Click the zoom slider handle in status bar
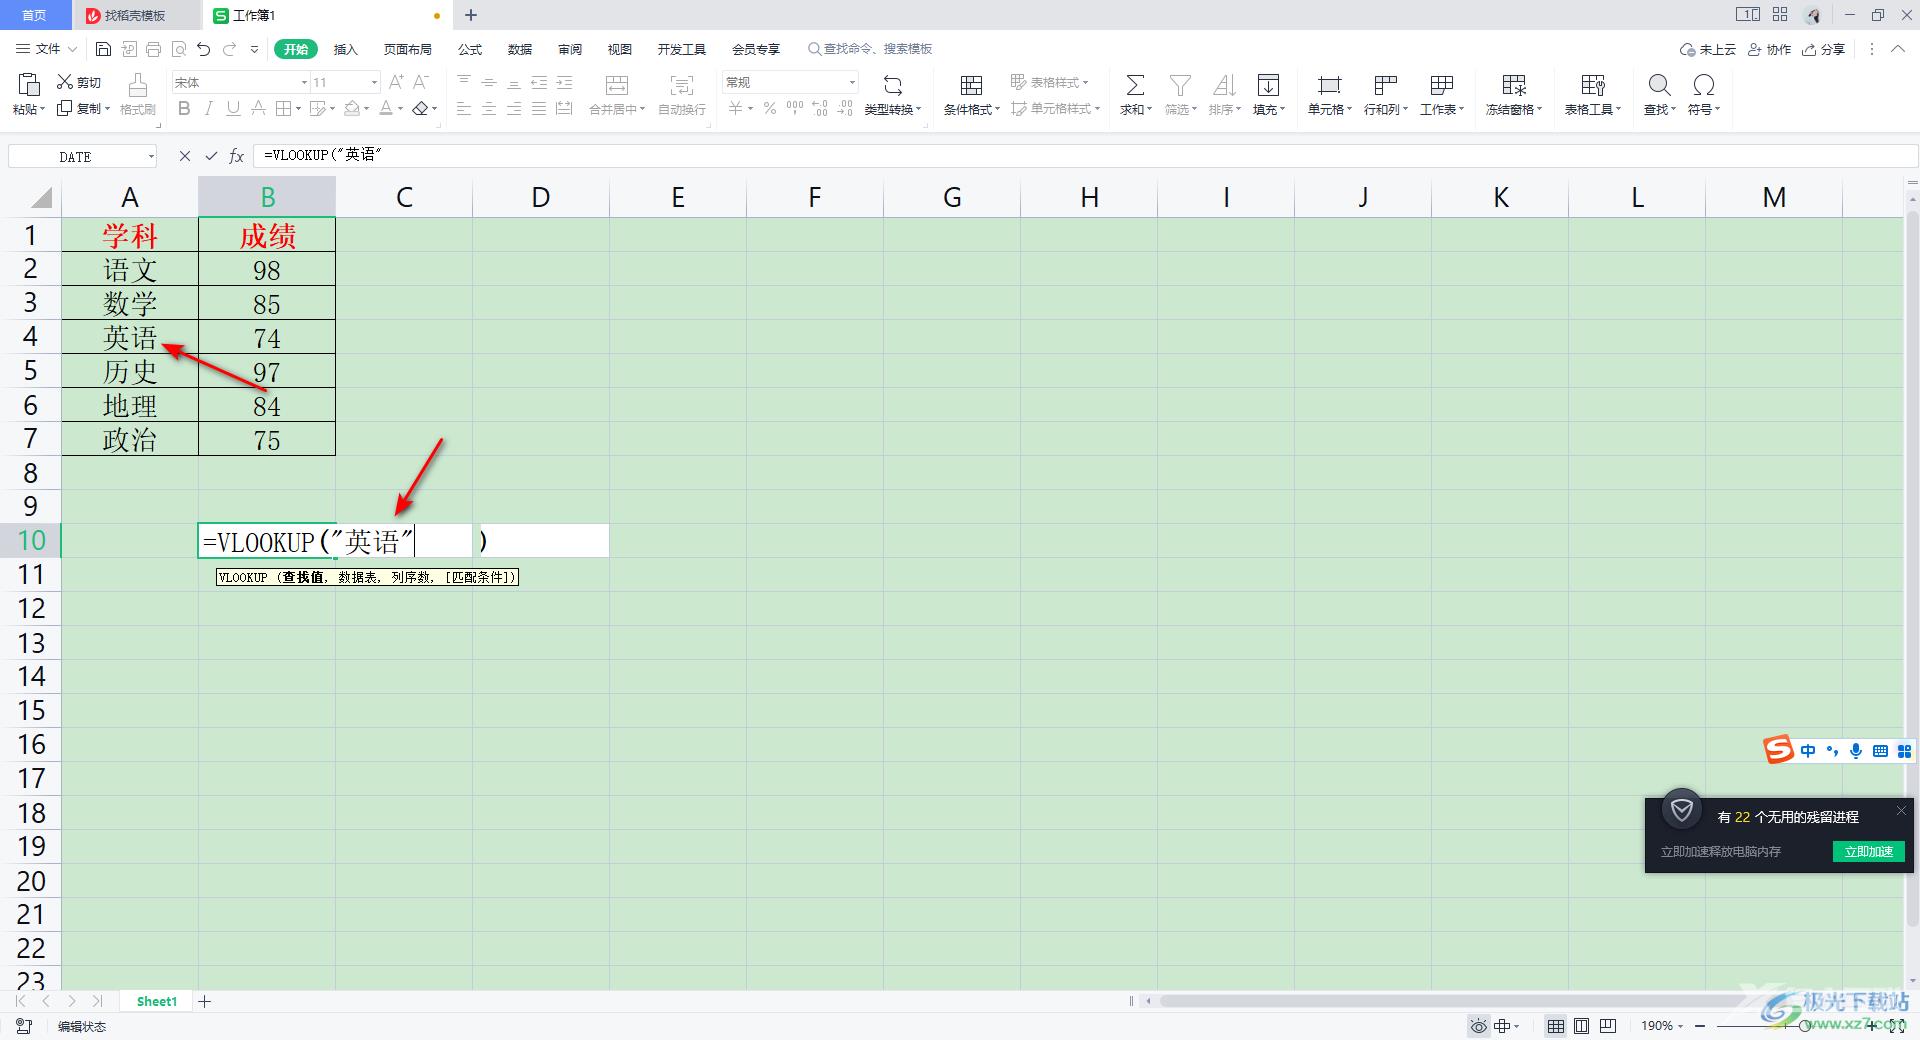The image size is (1920, 1040). 1804,1026
